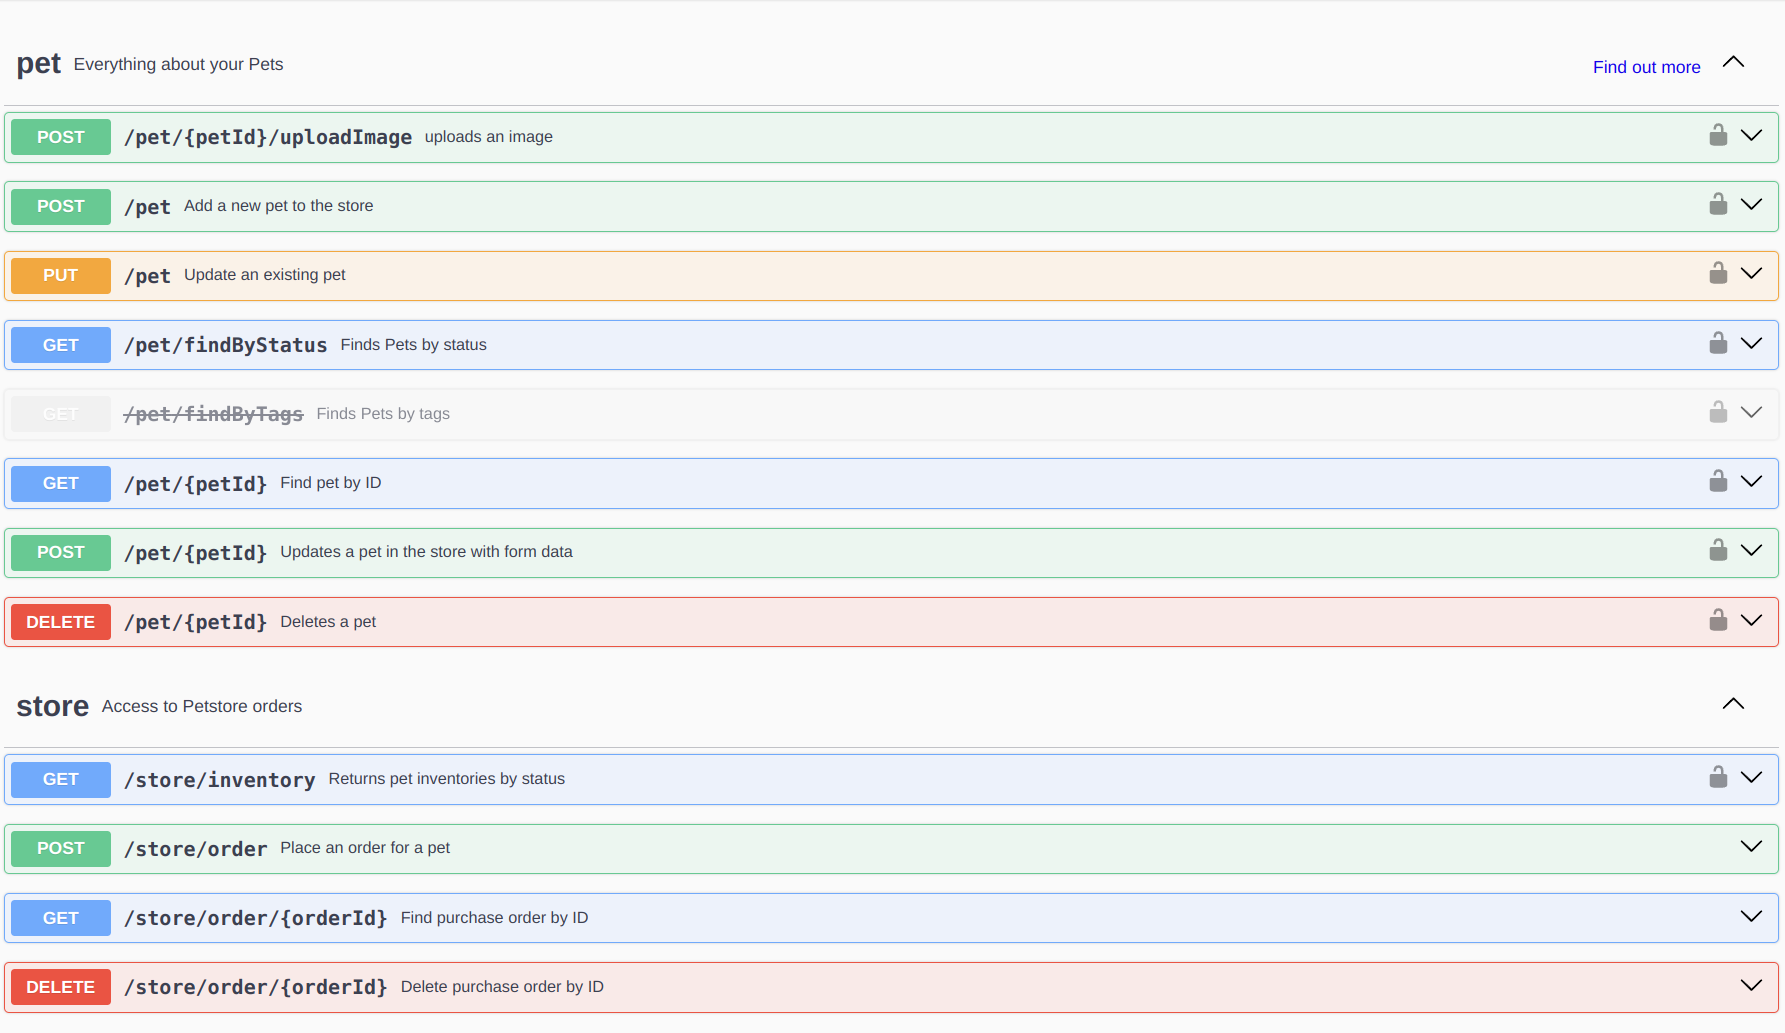Click the /store/order path on POST row
This screenshot has height=1033, width=1785.
point(196,849)
